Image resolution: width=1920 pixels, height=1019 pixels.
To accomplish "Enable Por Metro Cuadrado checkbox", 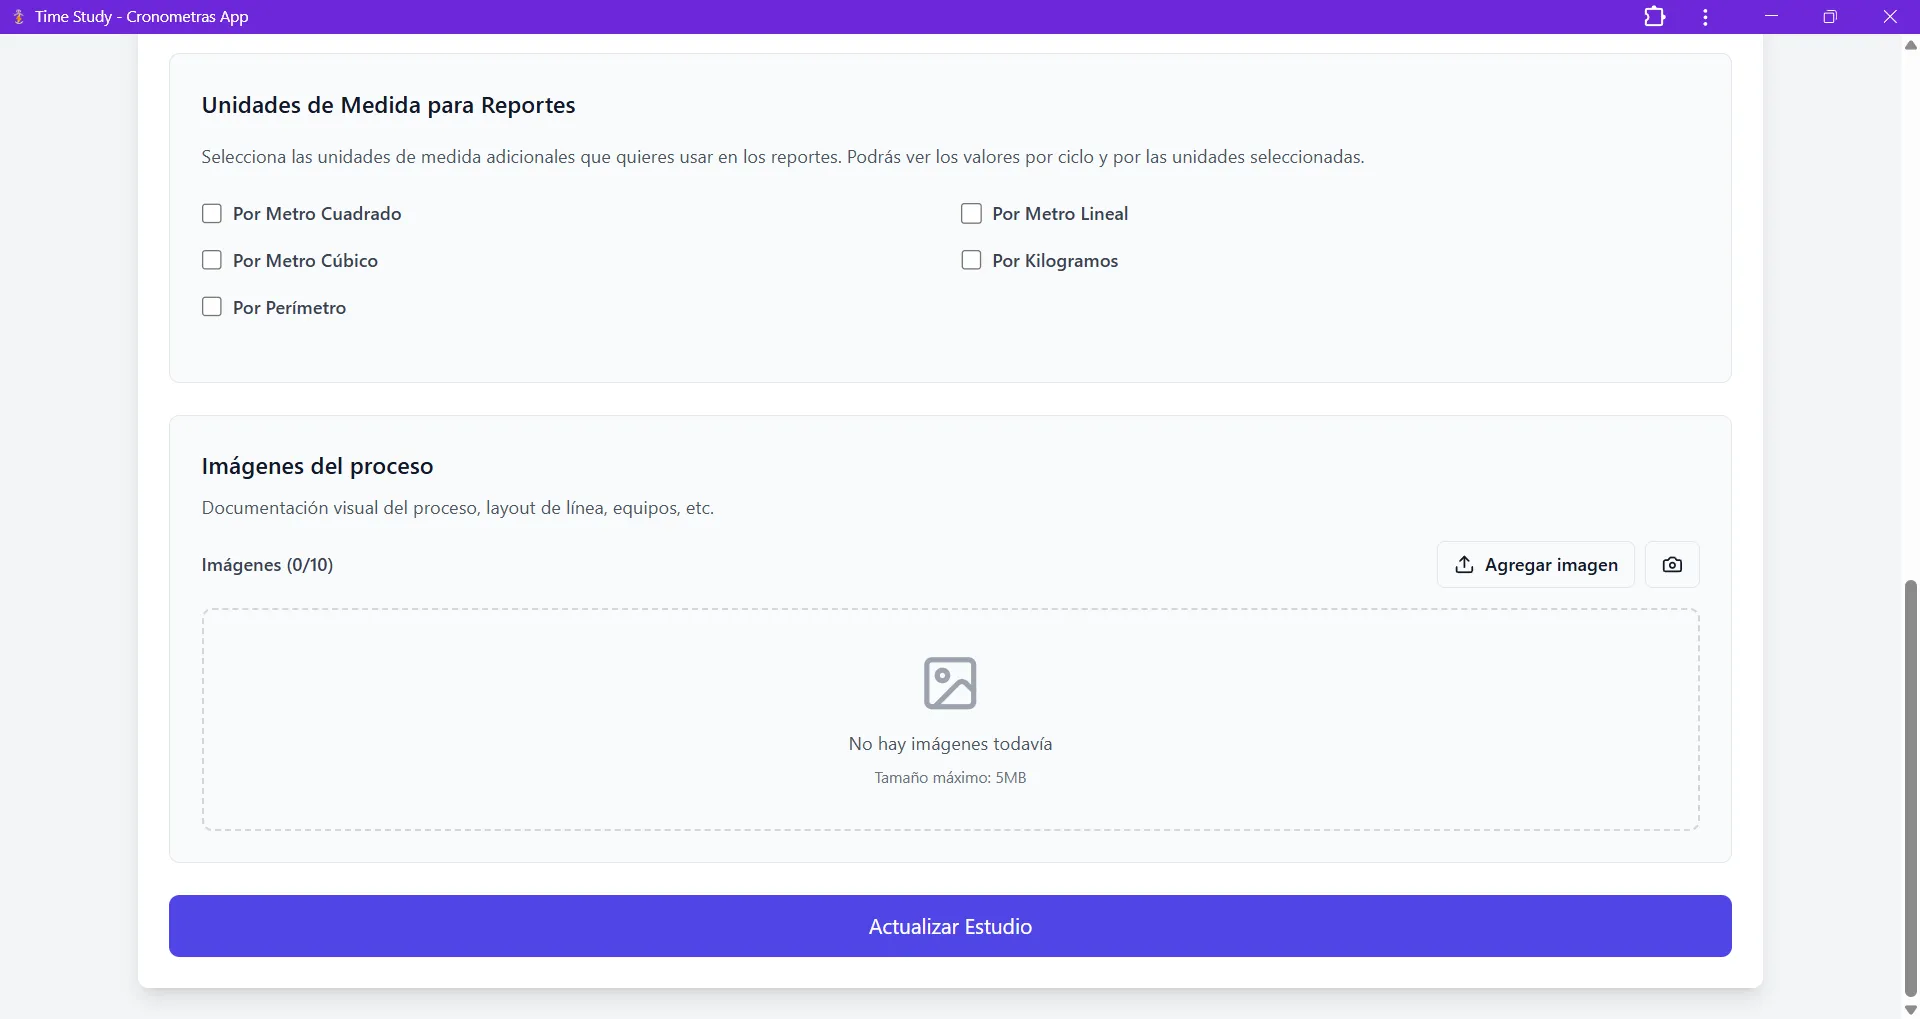I will 212,214.
